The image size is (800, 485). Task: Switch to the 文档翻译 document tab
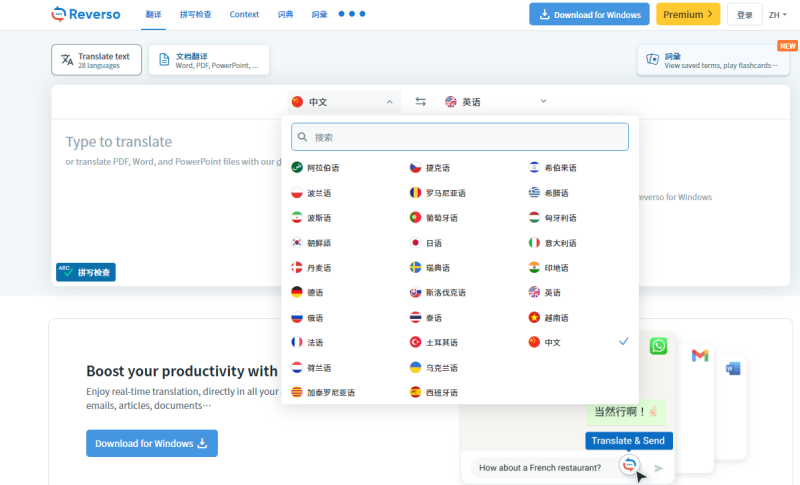(x=208, y=60)
